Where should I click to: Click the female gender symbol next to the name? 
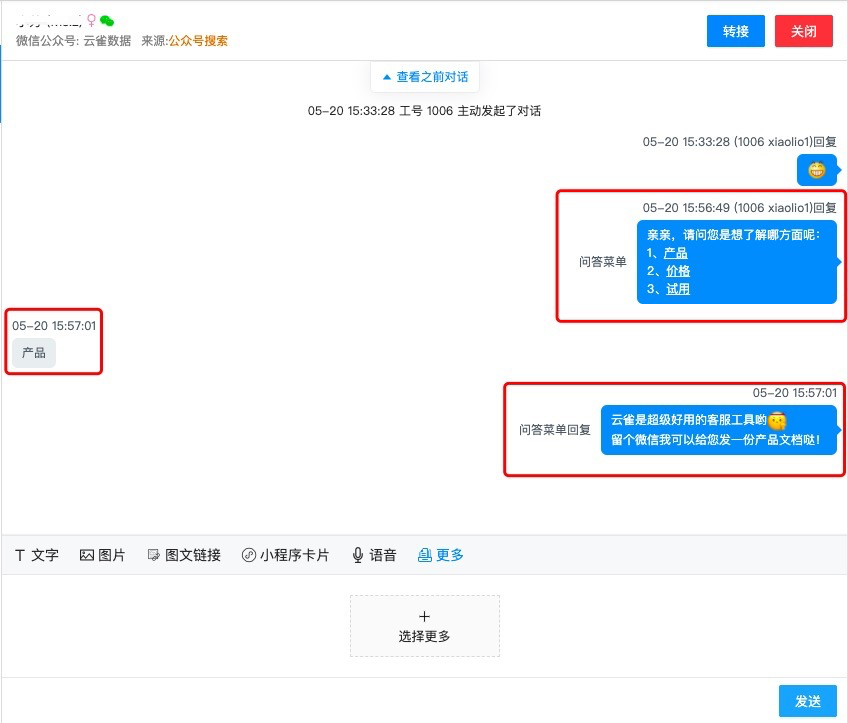pos(91,19)
